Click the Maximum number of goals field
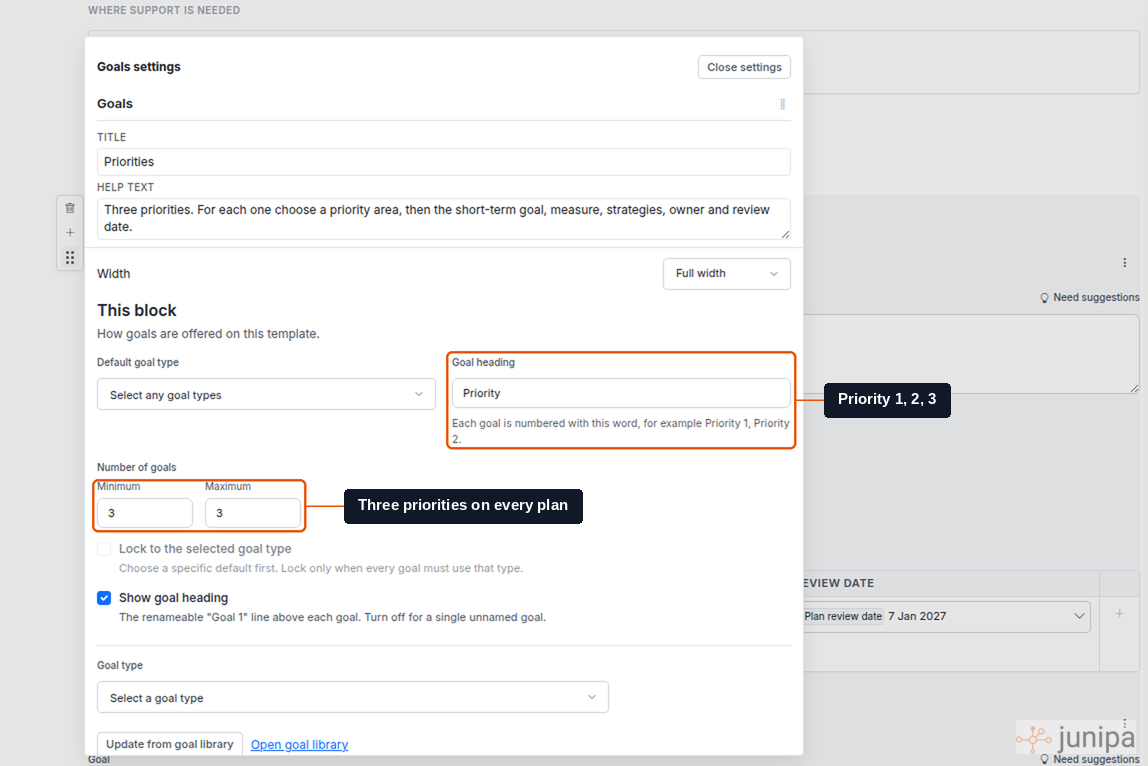 (x=253, y=513)
